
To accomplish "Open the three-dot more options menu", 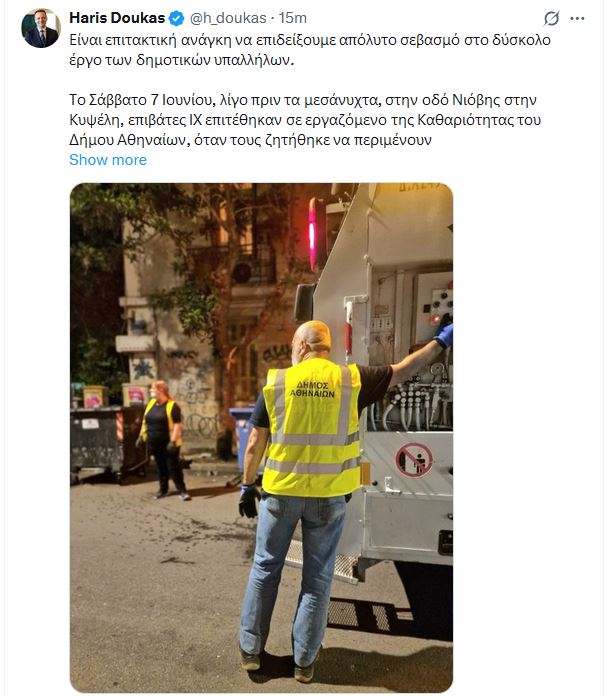I will (577, 19).
